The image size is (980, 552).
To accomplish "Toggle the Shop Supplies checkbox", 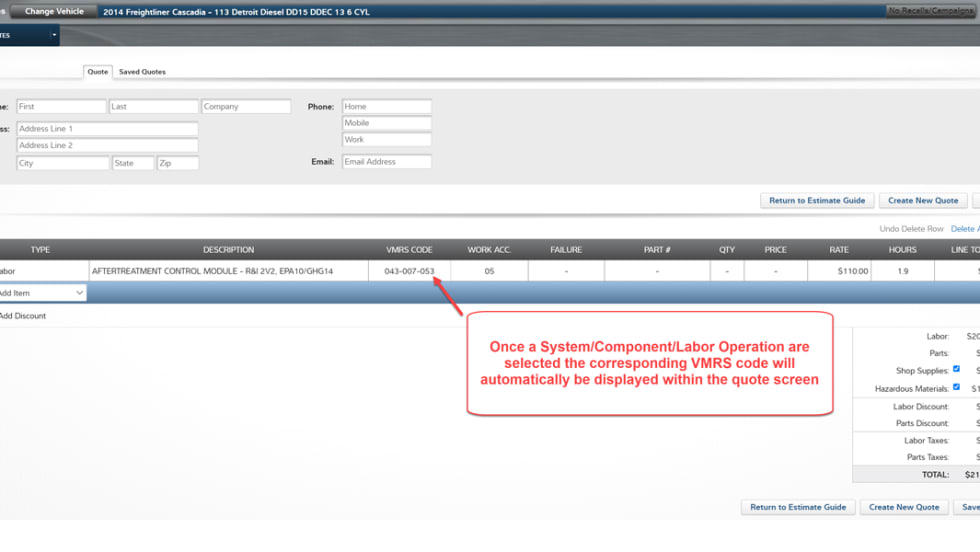I will click(x=956, y=369).
